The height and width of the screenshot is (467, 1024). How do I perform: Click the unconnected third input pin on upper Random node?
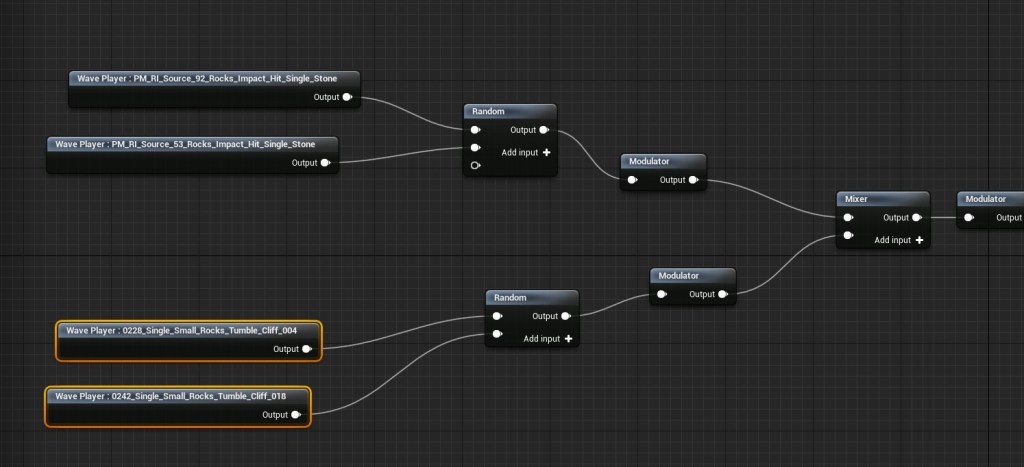[x=475, y=166]
